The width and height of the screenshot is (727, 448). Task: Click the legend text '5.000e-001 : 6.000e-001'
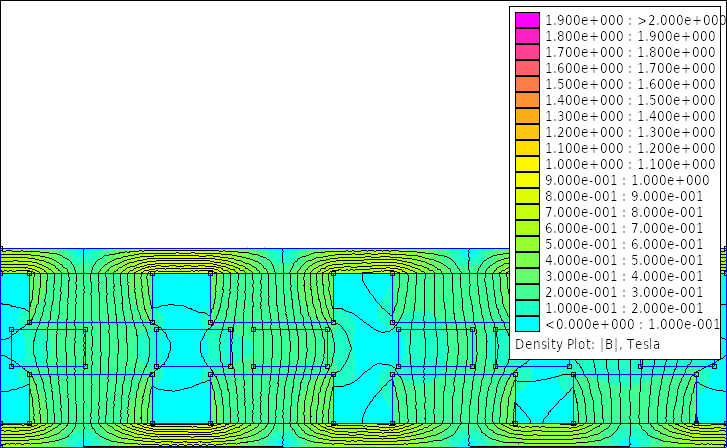624,244
